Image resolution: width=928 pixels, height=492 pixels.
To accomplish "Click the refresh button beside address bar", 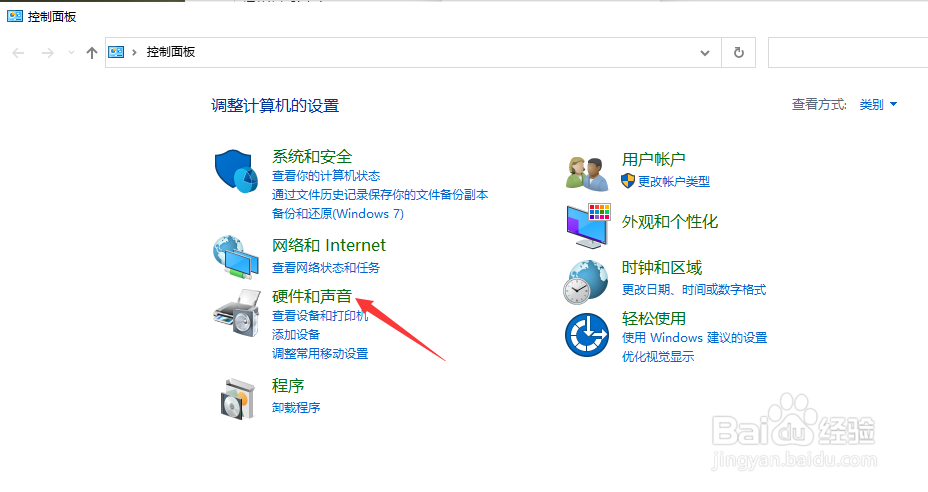I will [x=739, y=52].
